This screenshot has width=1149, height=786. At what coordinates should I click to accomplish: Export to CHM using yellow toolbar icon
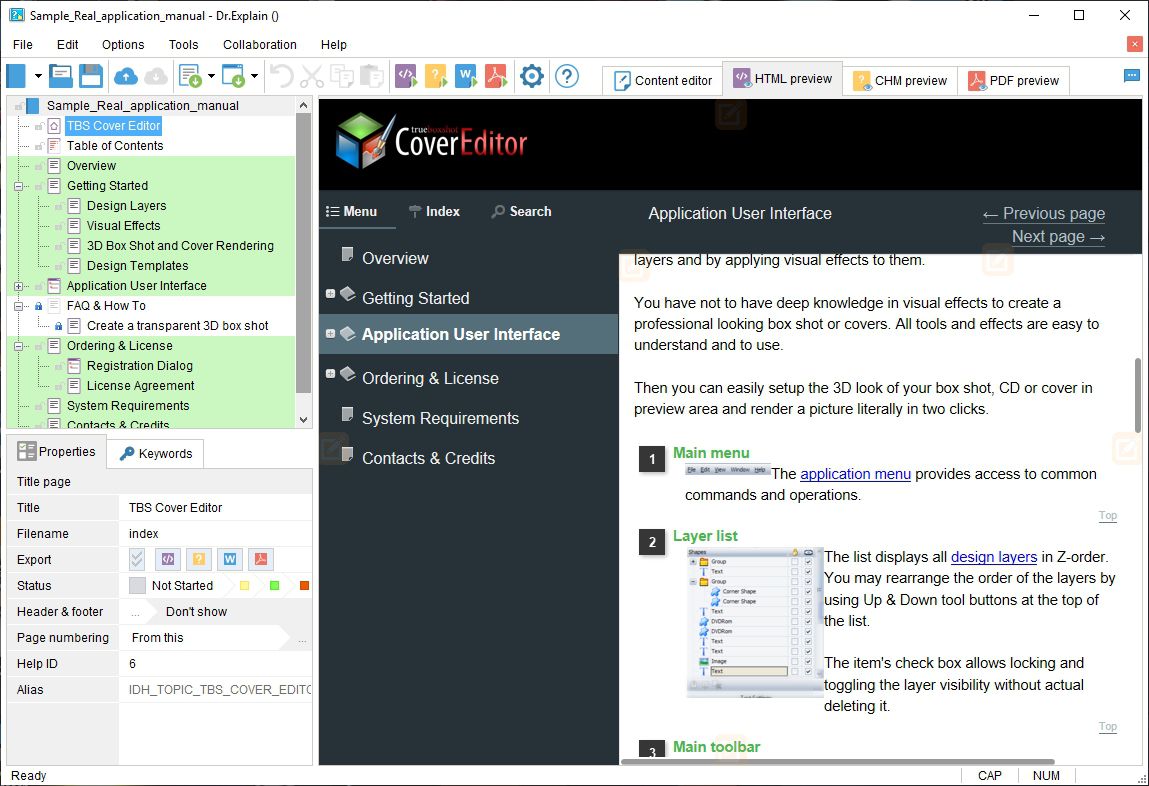[436, 76]
